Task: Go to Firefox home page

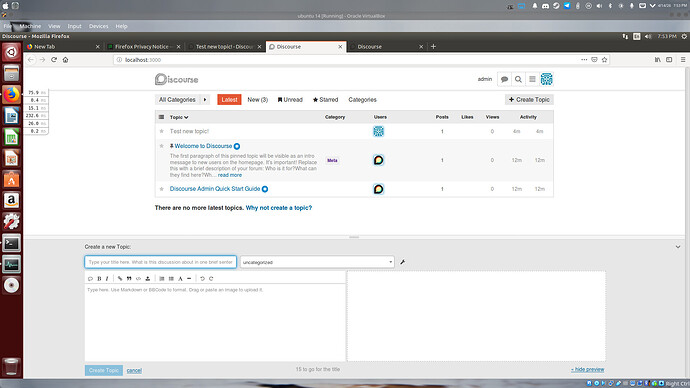Action: click(x=65, y=60)
